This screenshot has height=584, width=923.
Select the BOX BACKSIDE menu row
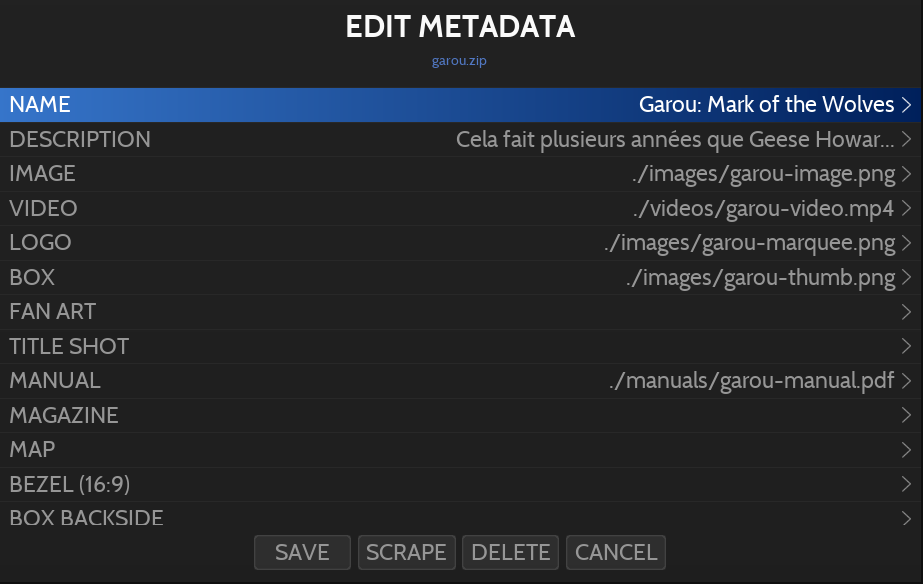[x=87, y=518]
